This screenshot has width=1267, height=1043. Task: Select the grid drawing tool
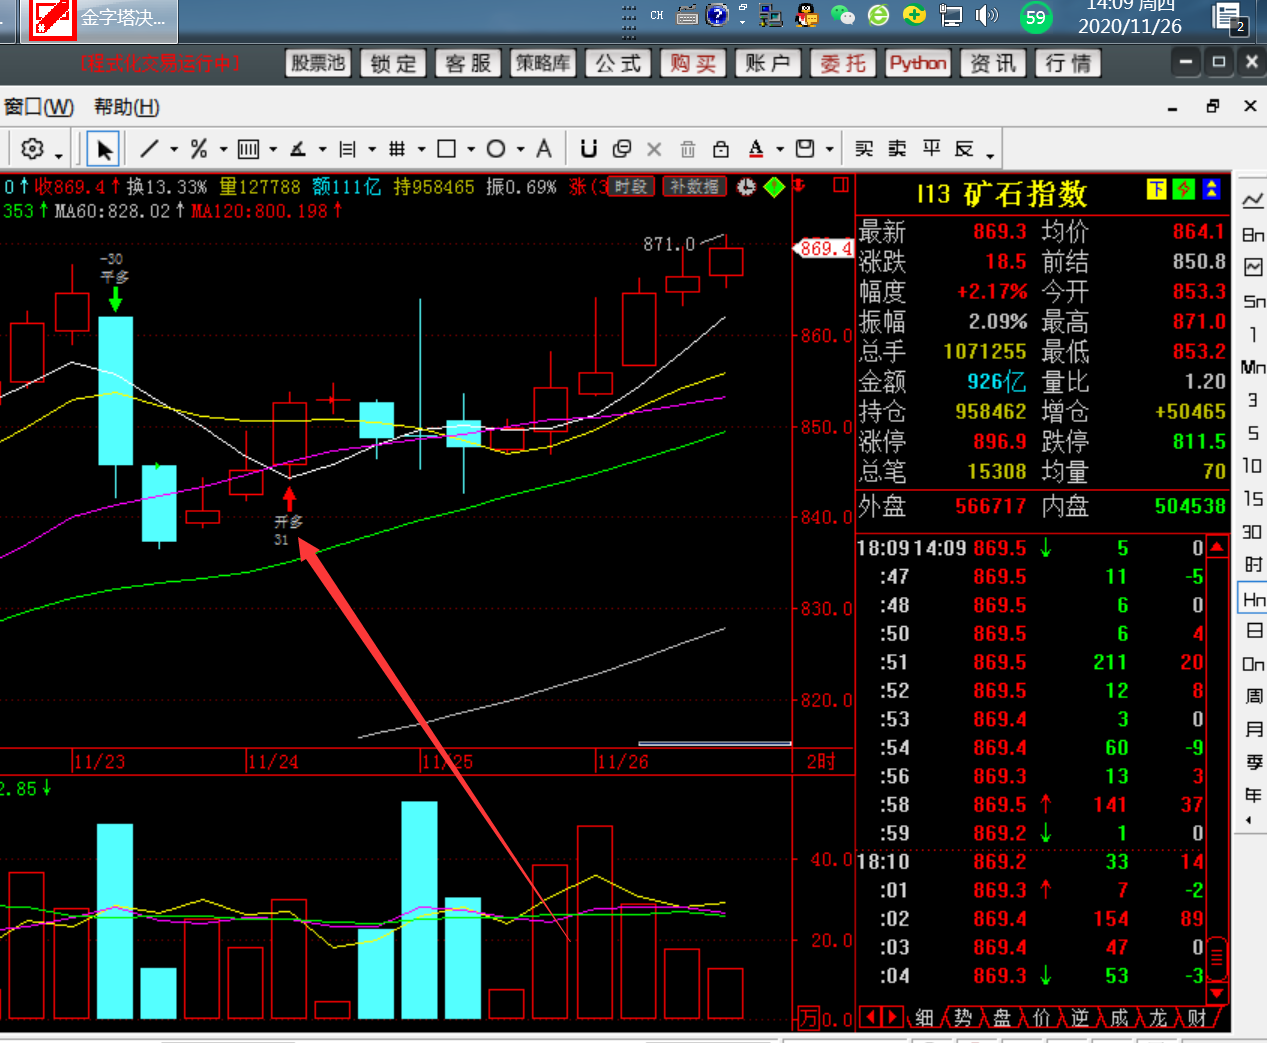coord(397,149)
